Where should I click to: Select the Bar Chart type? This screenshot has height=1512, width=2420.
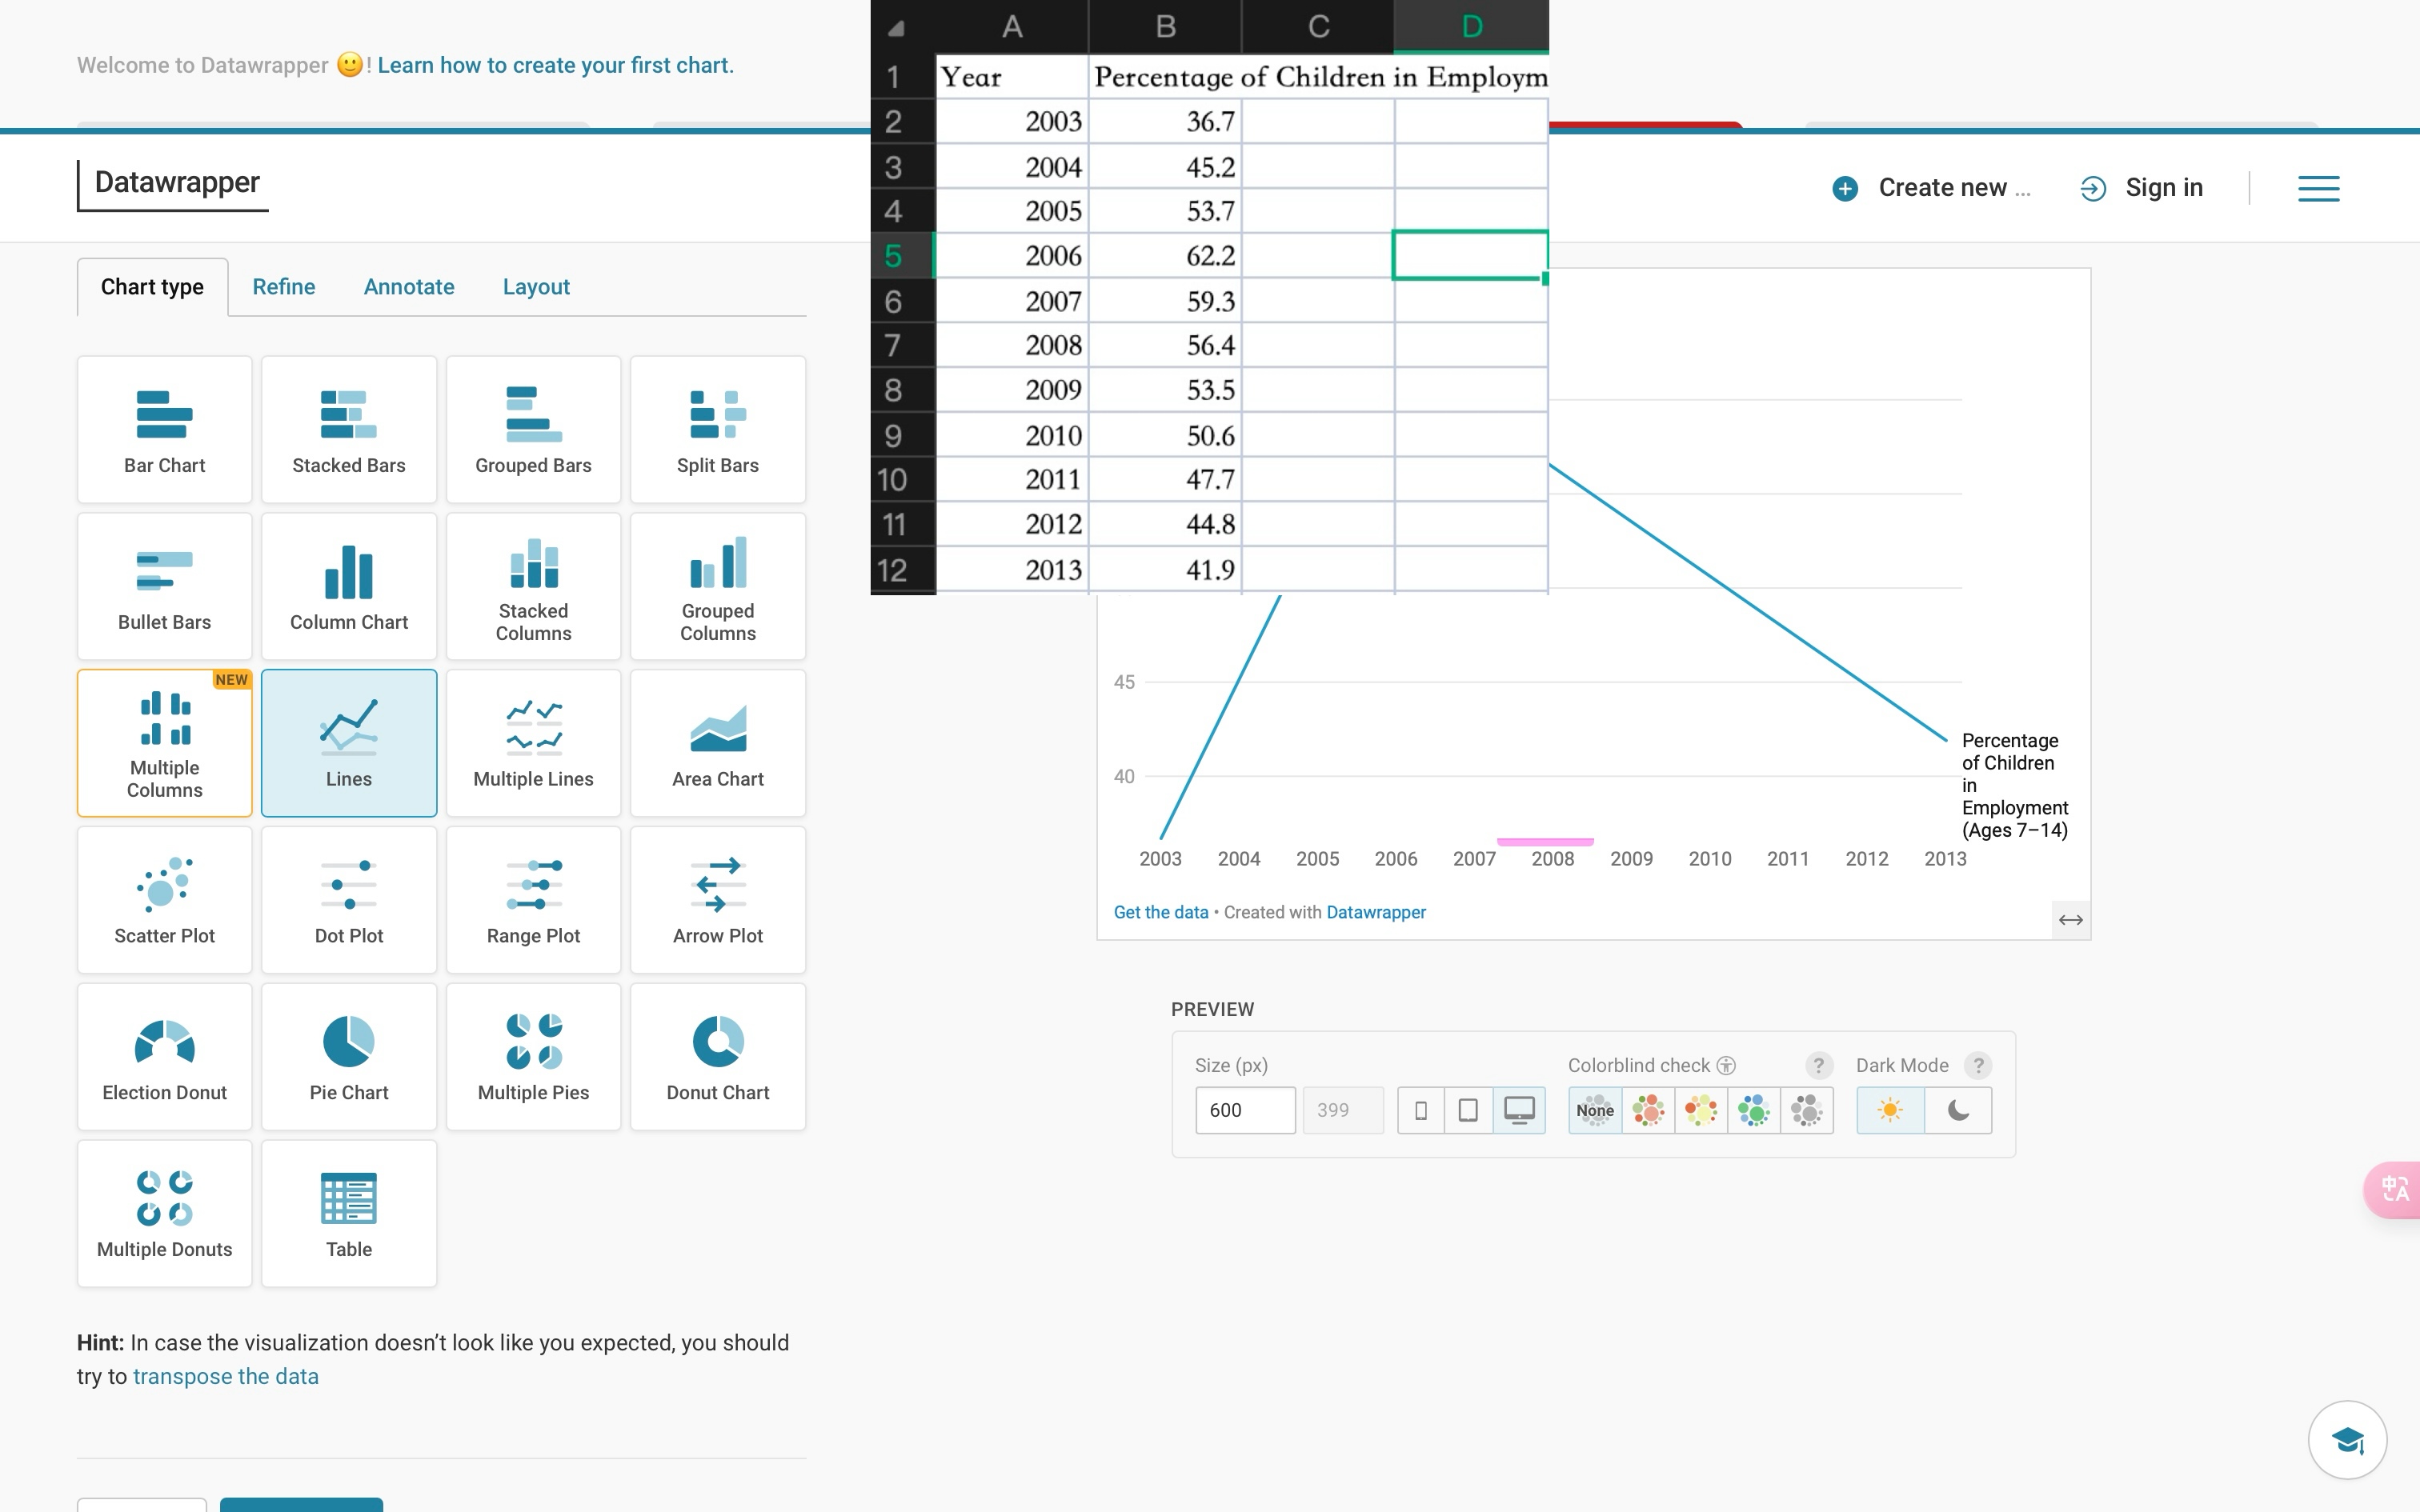[164, 429]
